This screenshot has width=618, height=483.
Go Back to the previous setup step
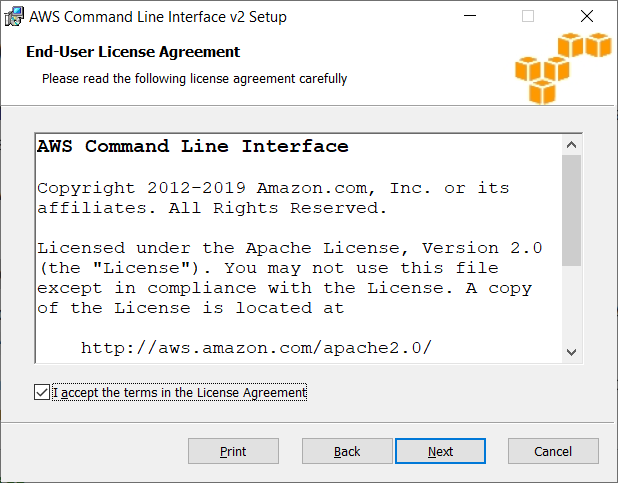[347, 451]
